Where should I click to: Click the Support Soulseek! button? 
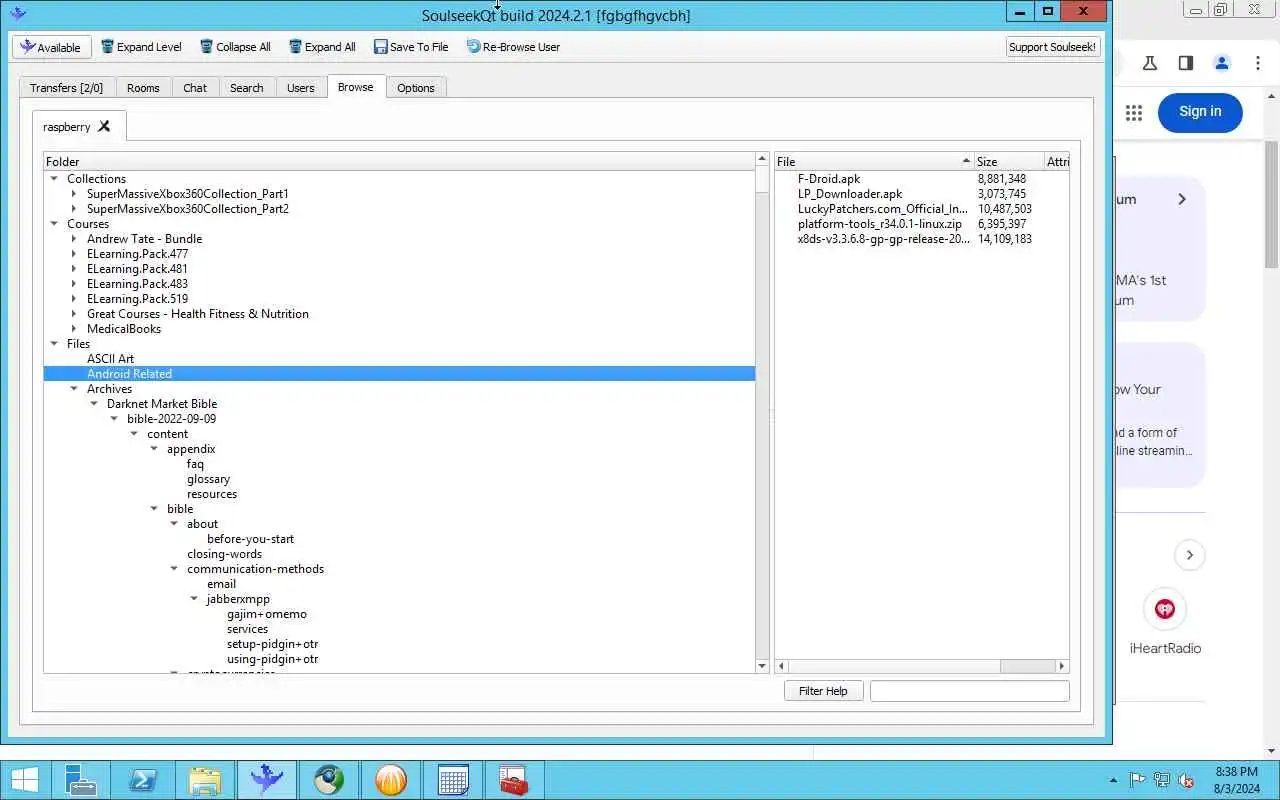1053,47
